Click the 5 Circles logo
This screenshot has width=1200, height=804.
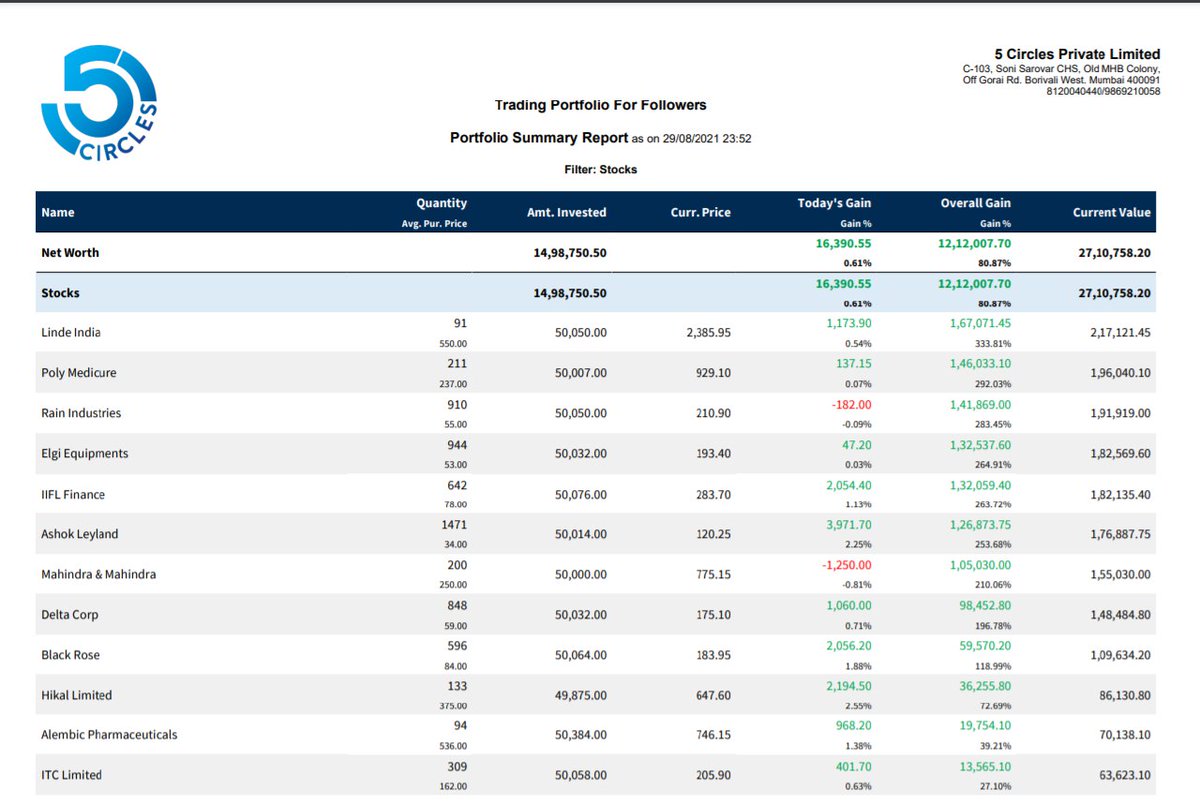point(100,105)
